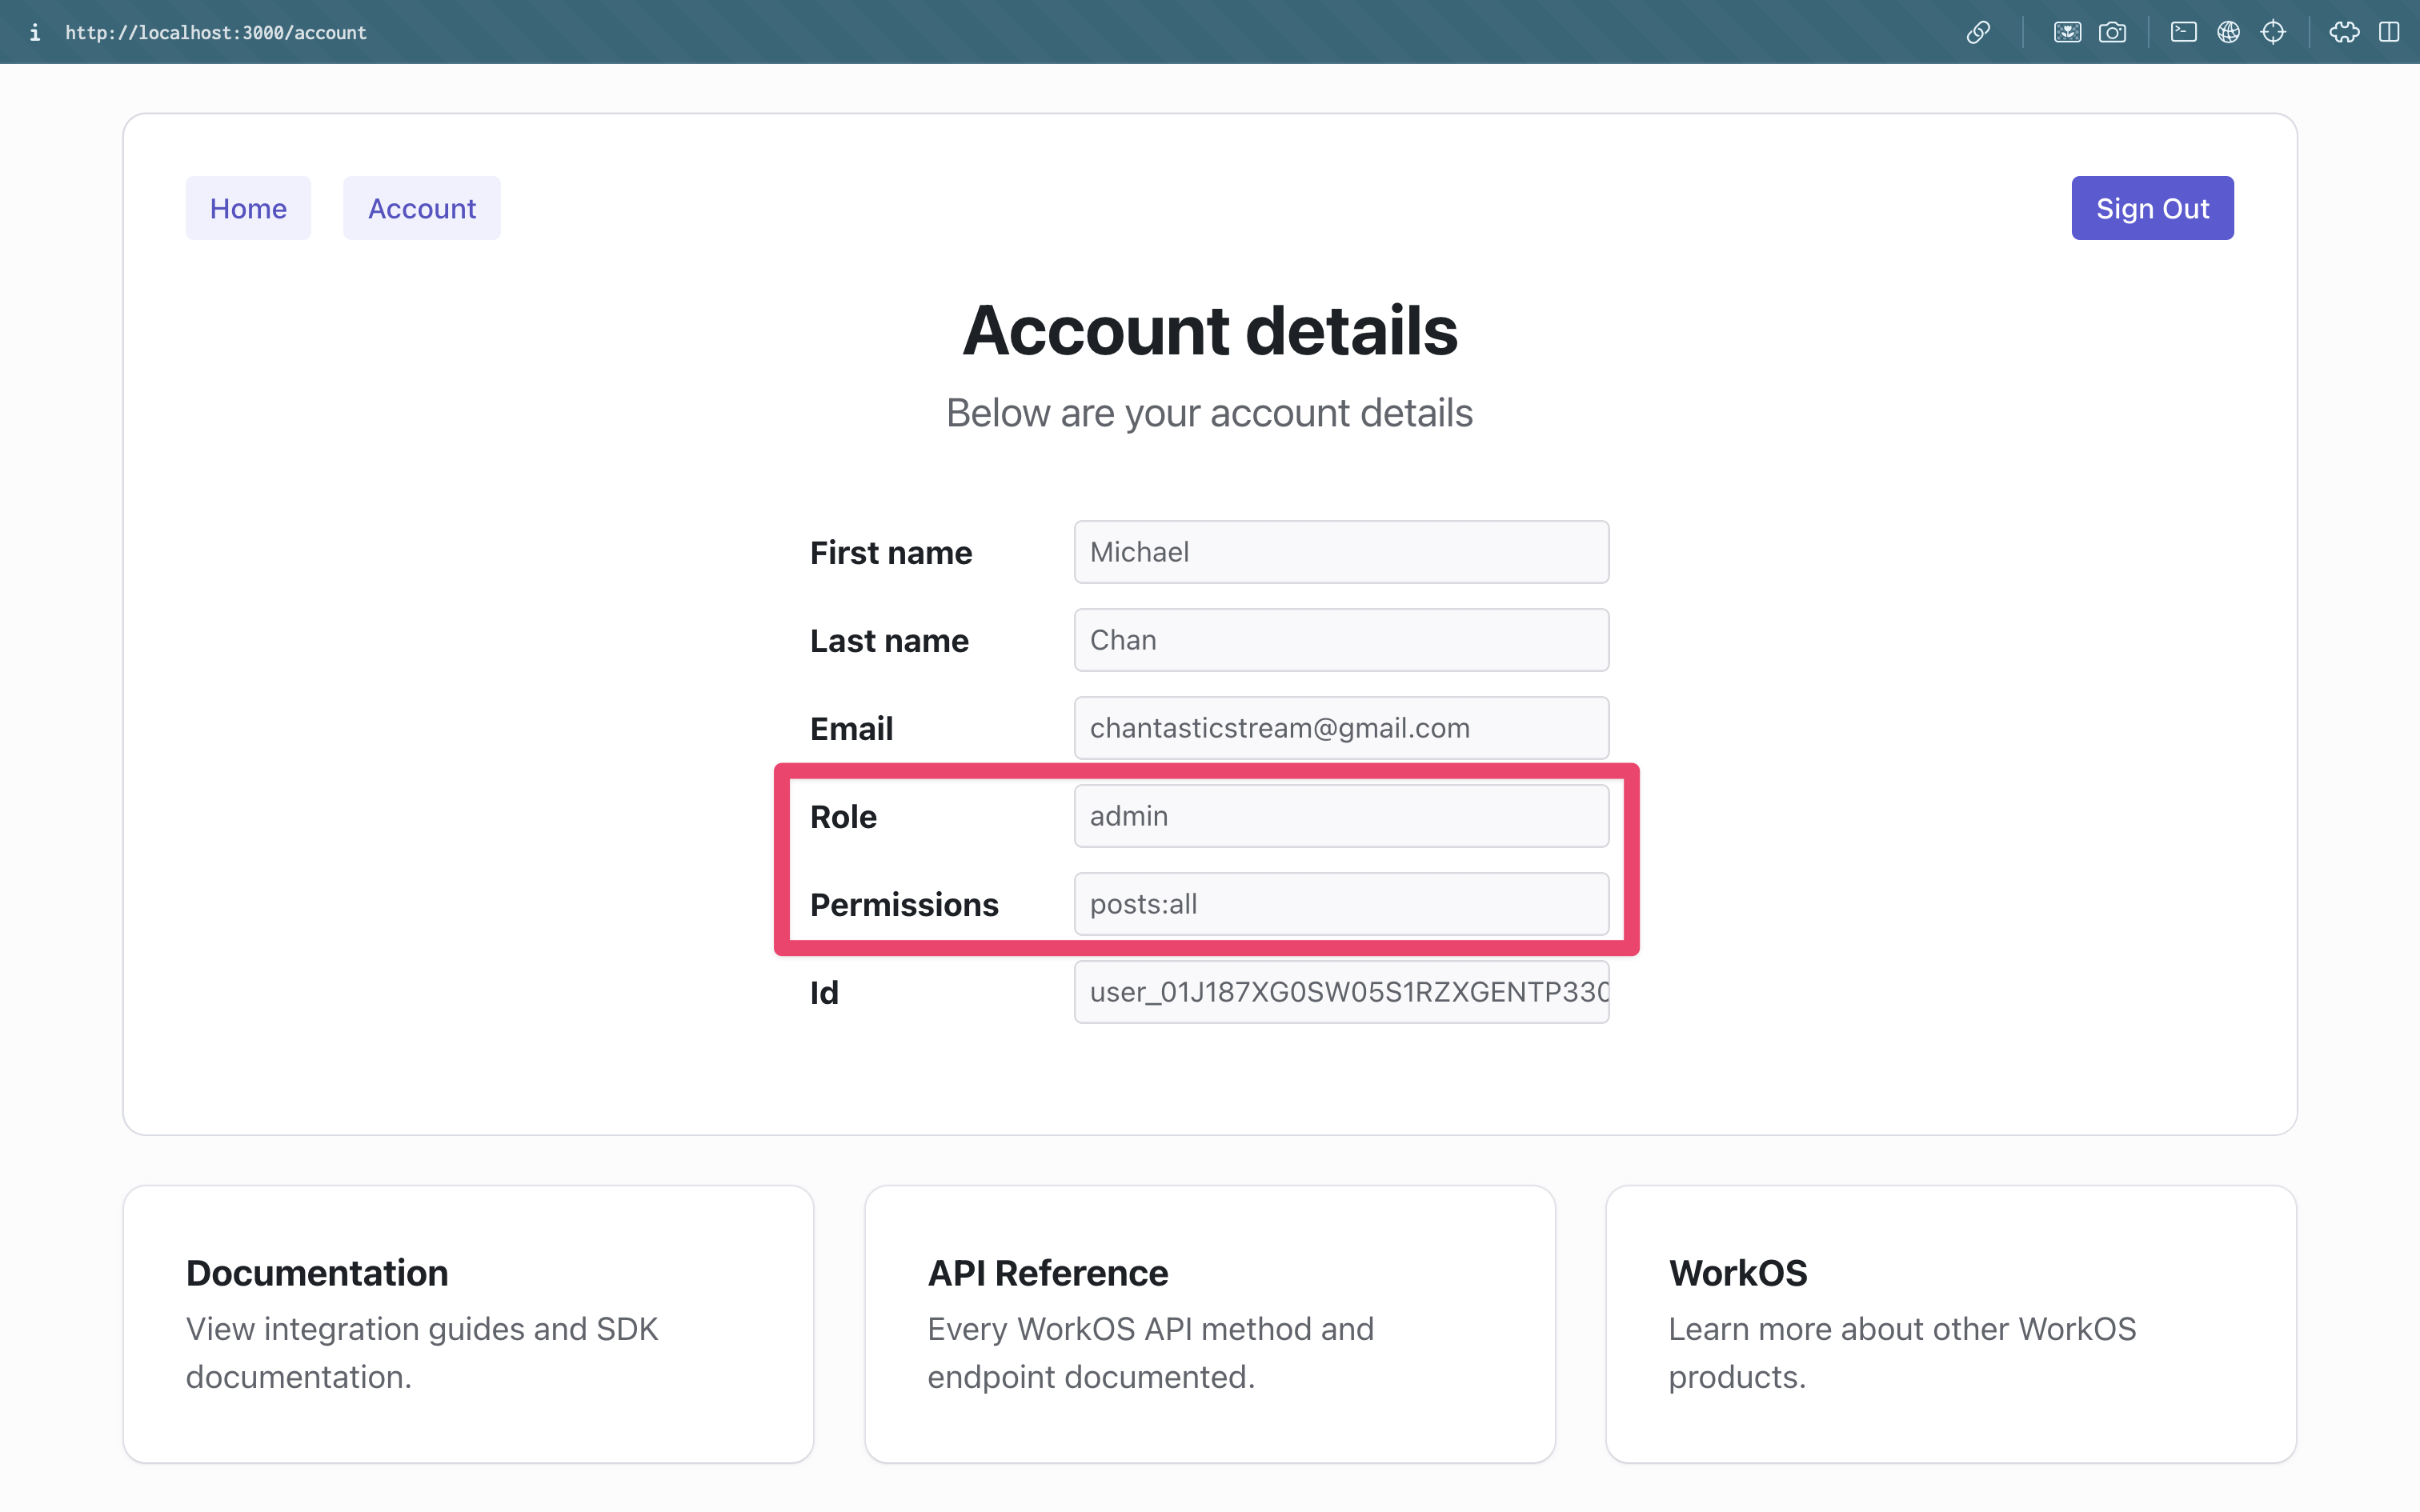Select the Email input field
Image resolution: width=2420 pixels, height=1512 pixels.
coord(1341,726)
